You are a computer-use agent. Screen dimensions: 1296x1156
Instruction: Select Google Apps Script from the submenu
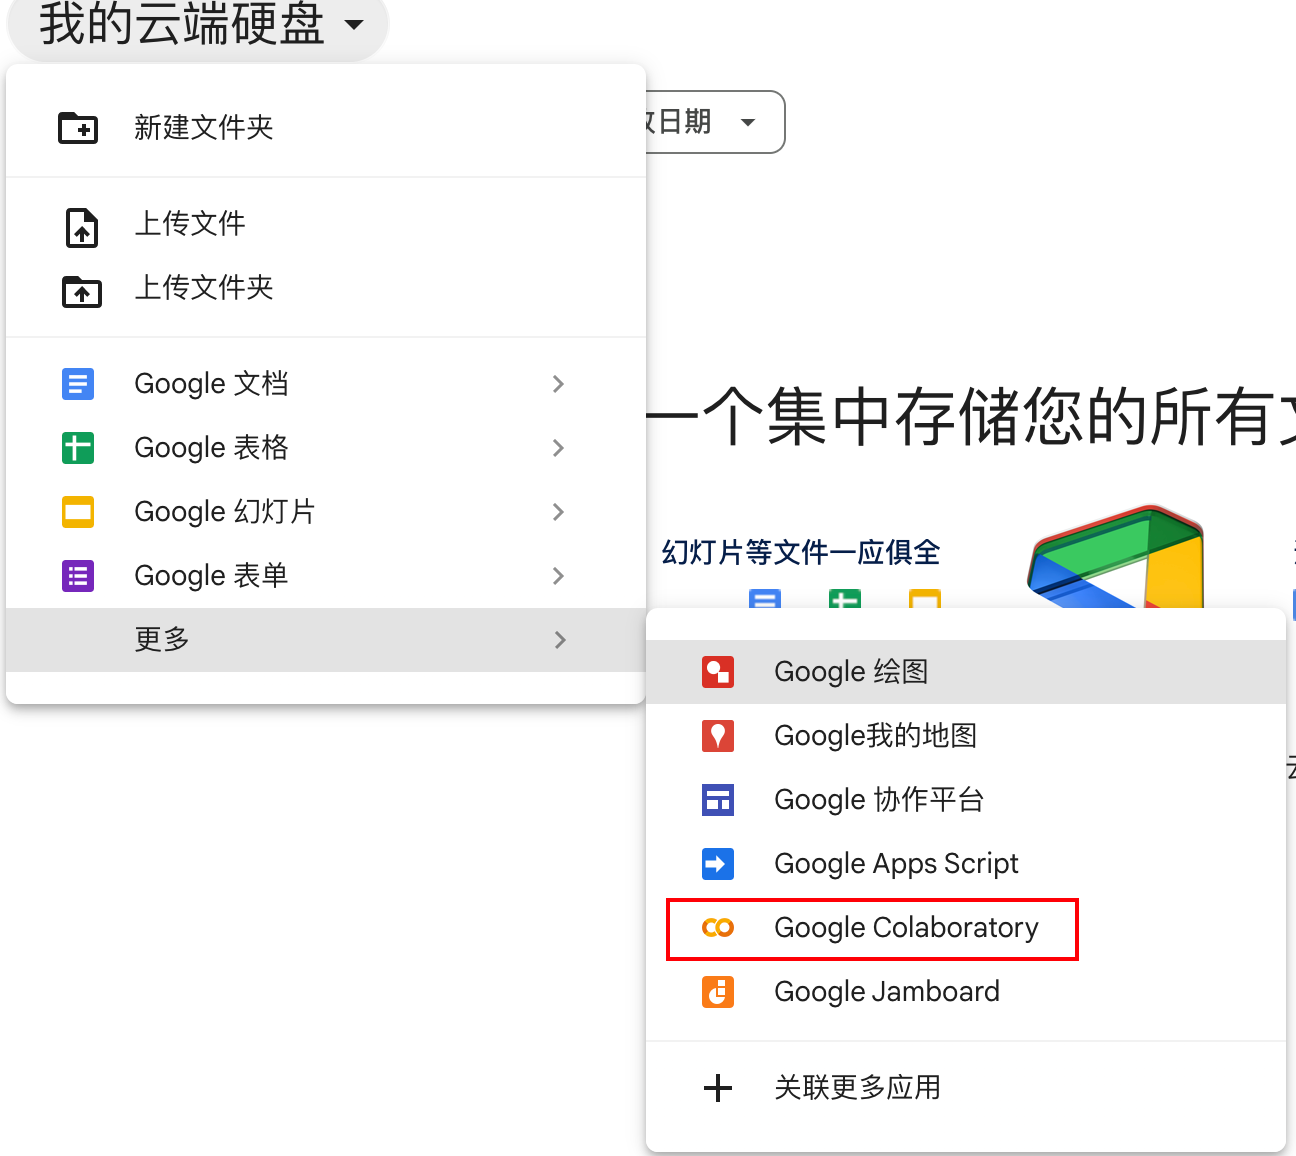pyautogui.click(x=966, y=864)
